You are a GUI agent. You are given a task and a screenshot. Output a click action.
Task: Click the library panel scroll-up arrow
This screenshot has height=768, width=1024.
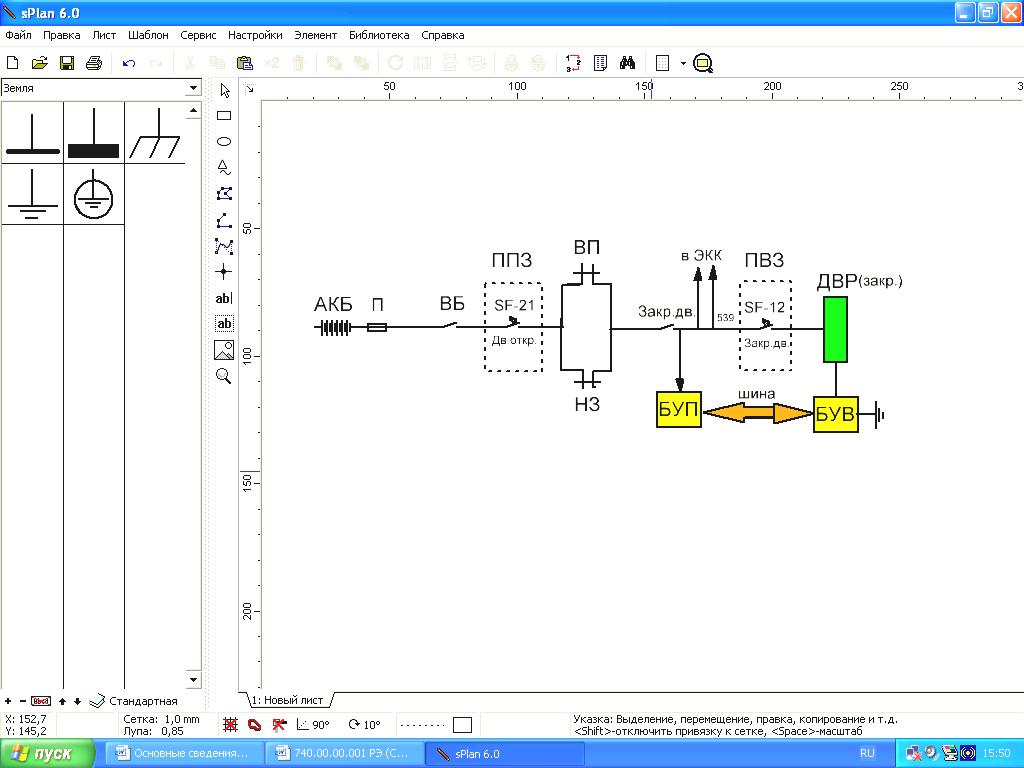pos(193,111)
